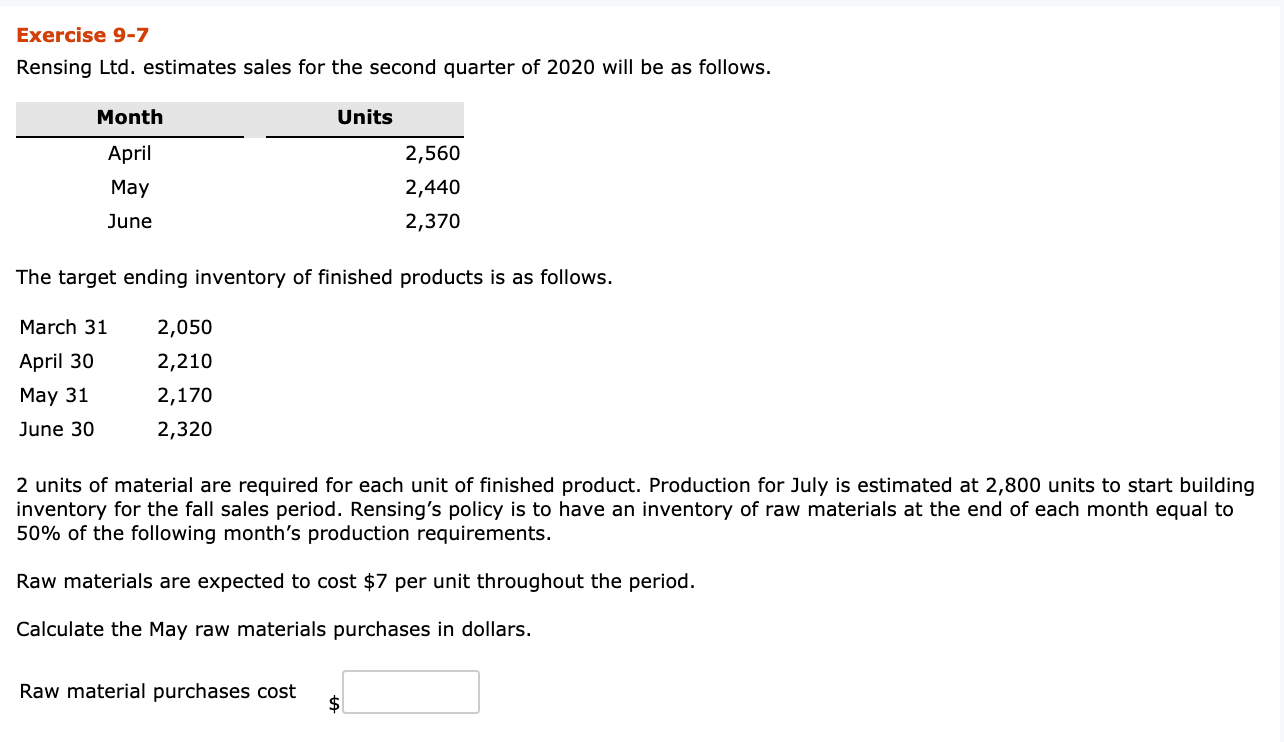Image resolution: width=1284 pixels, height=742 pixels.
Task: Click inside the Raw material purchases cost field
Action: pyautogui.click(x=410, y=691)
